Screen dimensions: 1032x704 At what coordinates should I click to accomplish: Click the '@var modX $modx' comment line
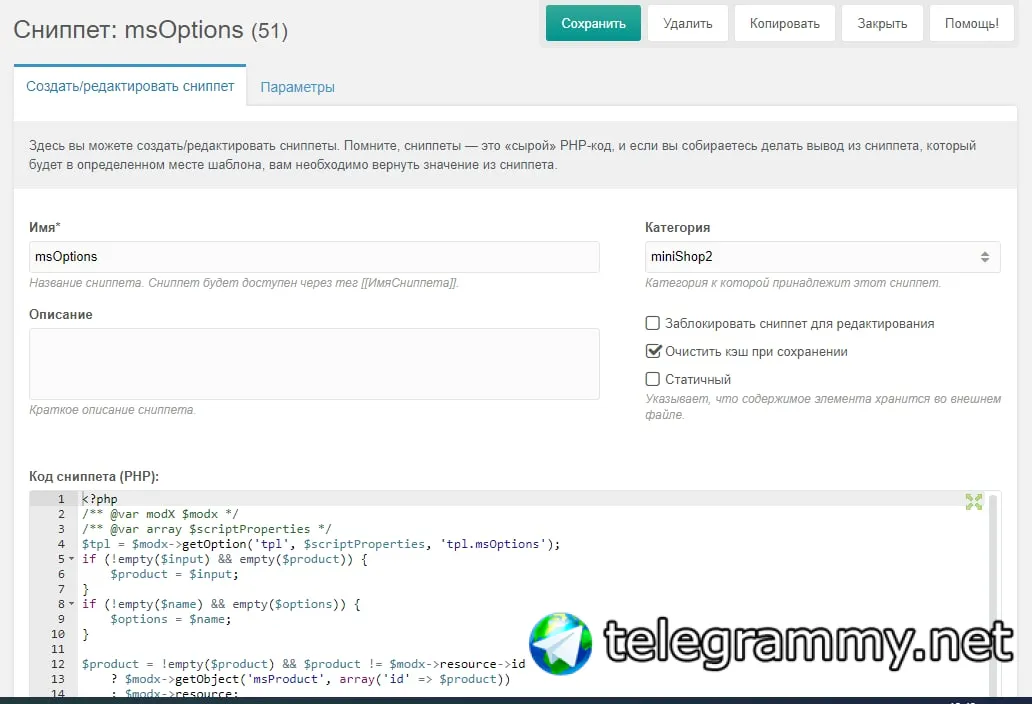(x=161, y=514)
